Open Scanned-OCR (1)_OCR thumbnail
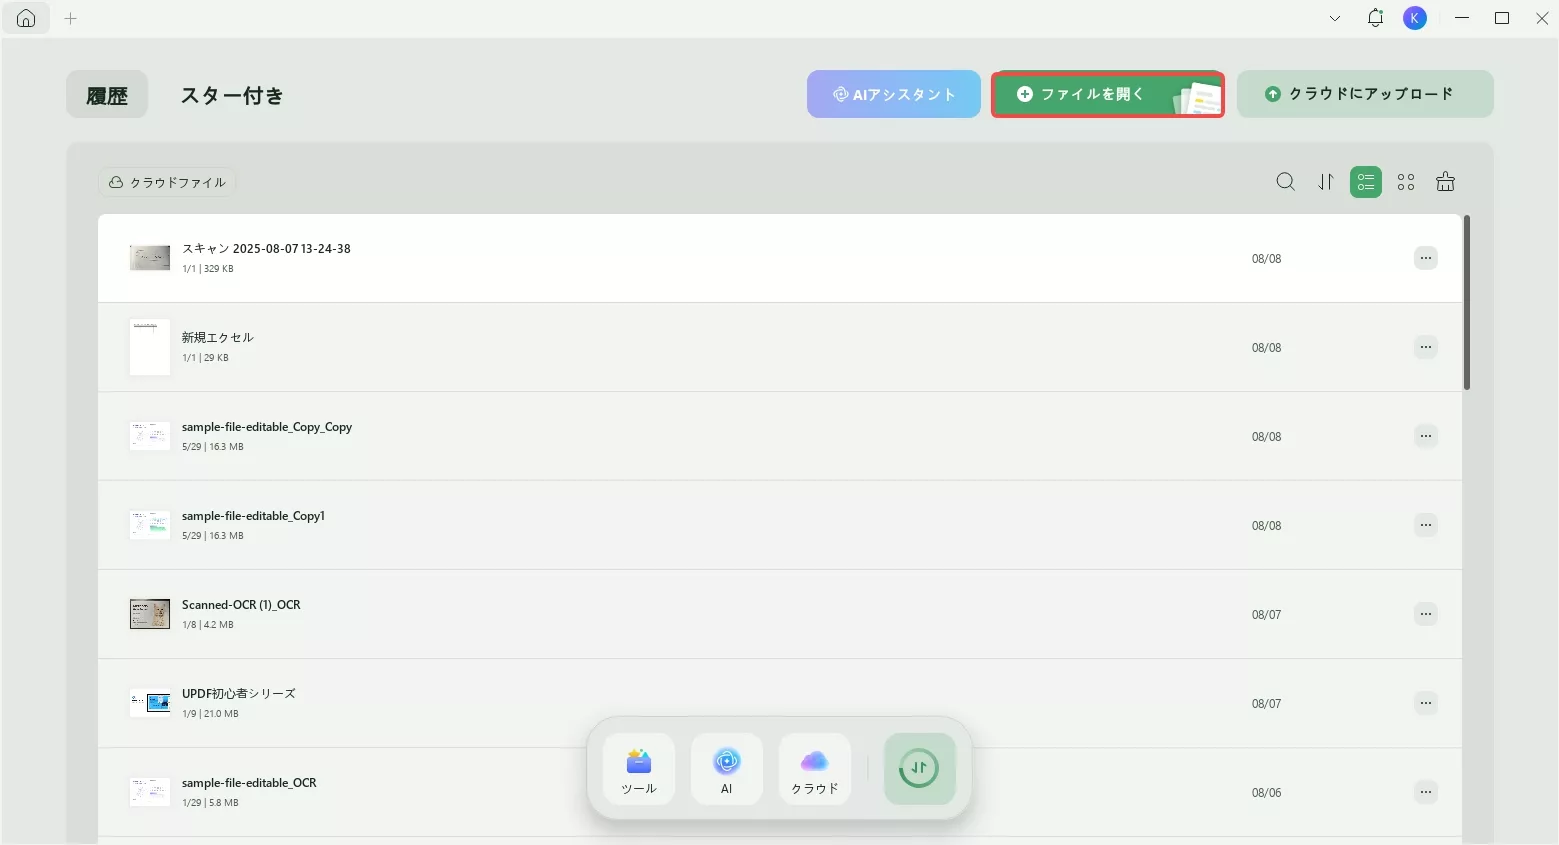 point(150,614)
